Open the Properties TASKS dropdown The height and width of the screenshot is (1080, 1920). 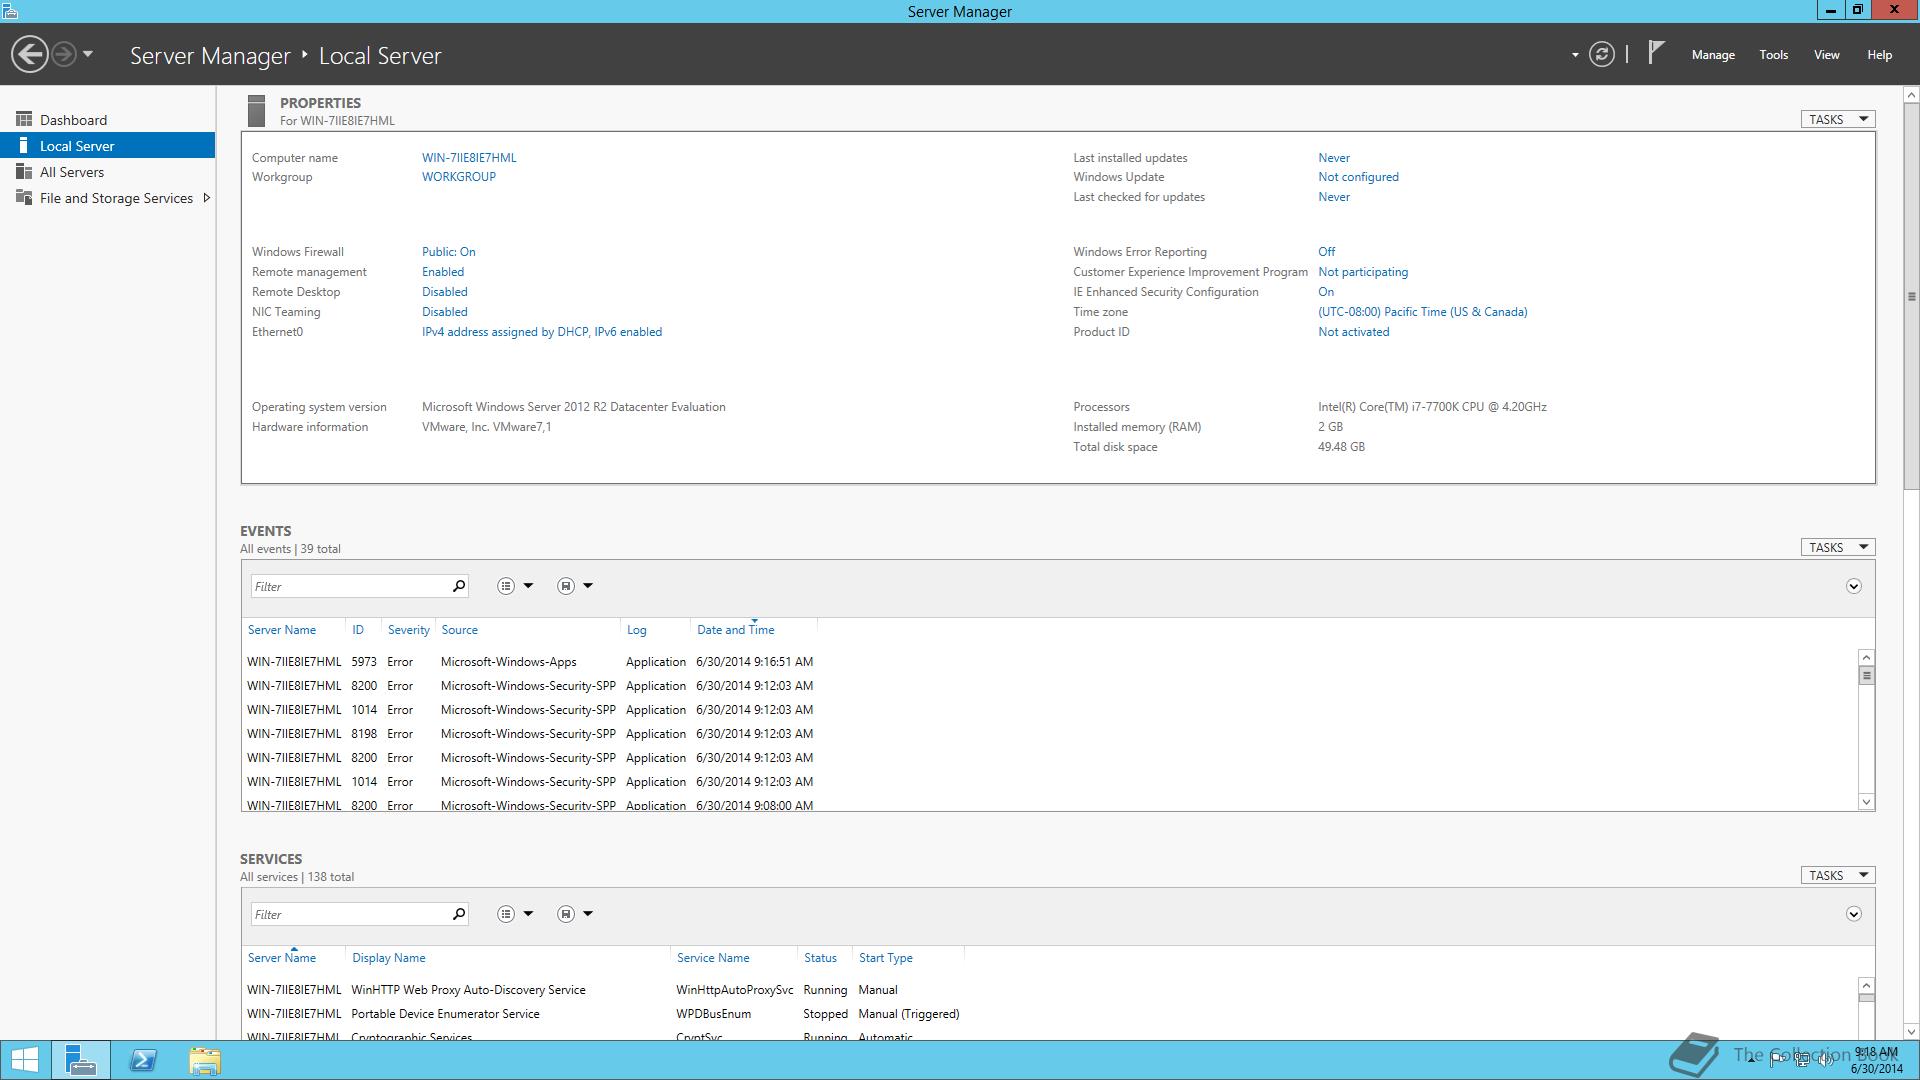[x=1838, y=119]
